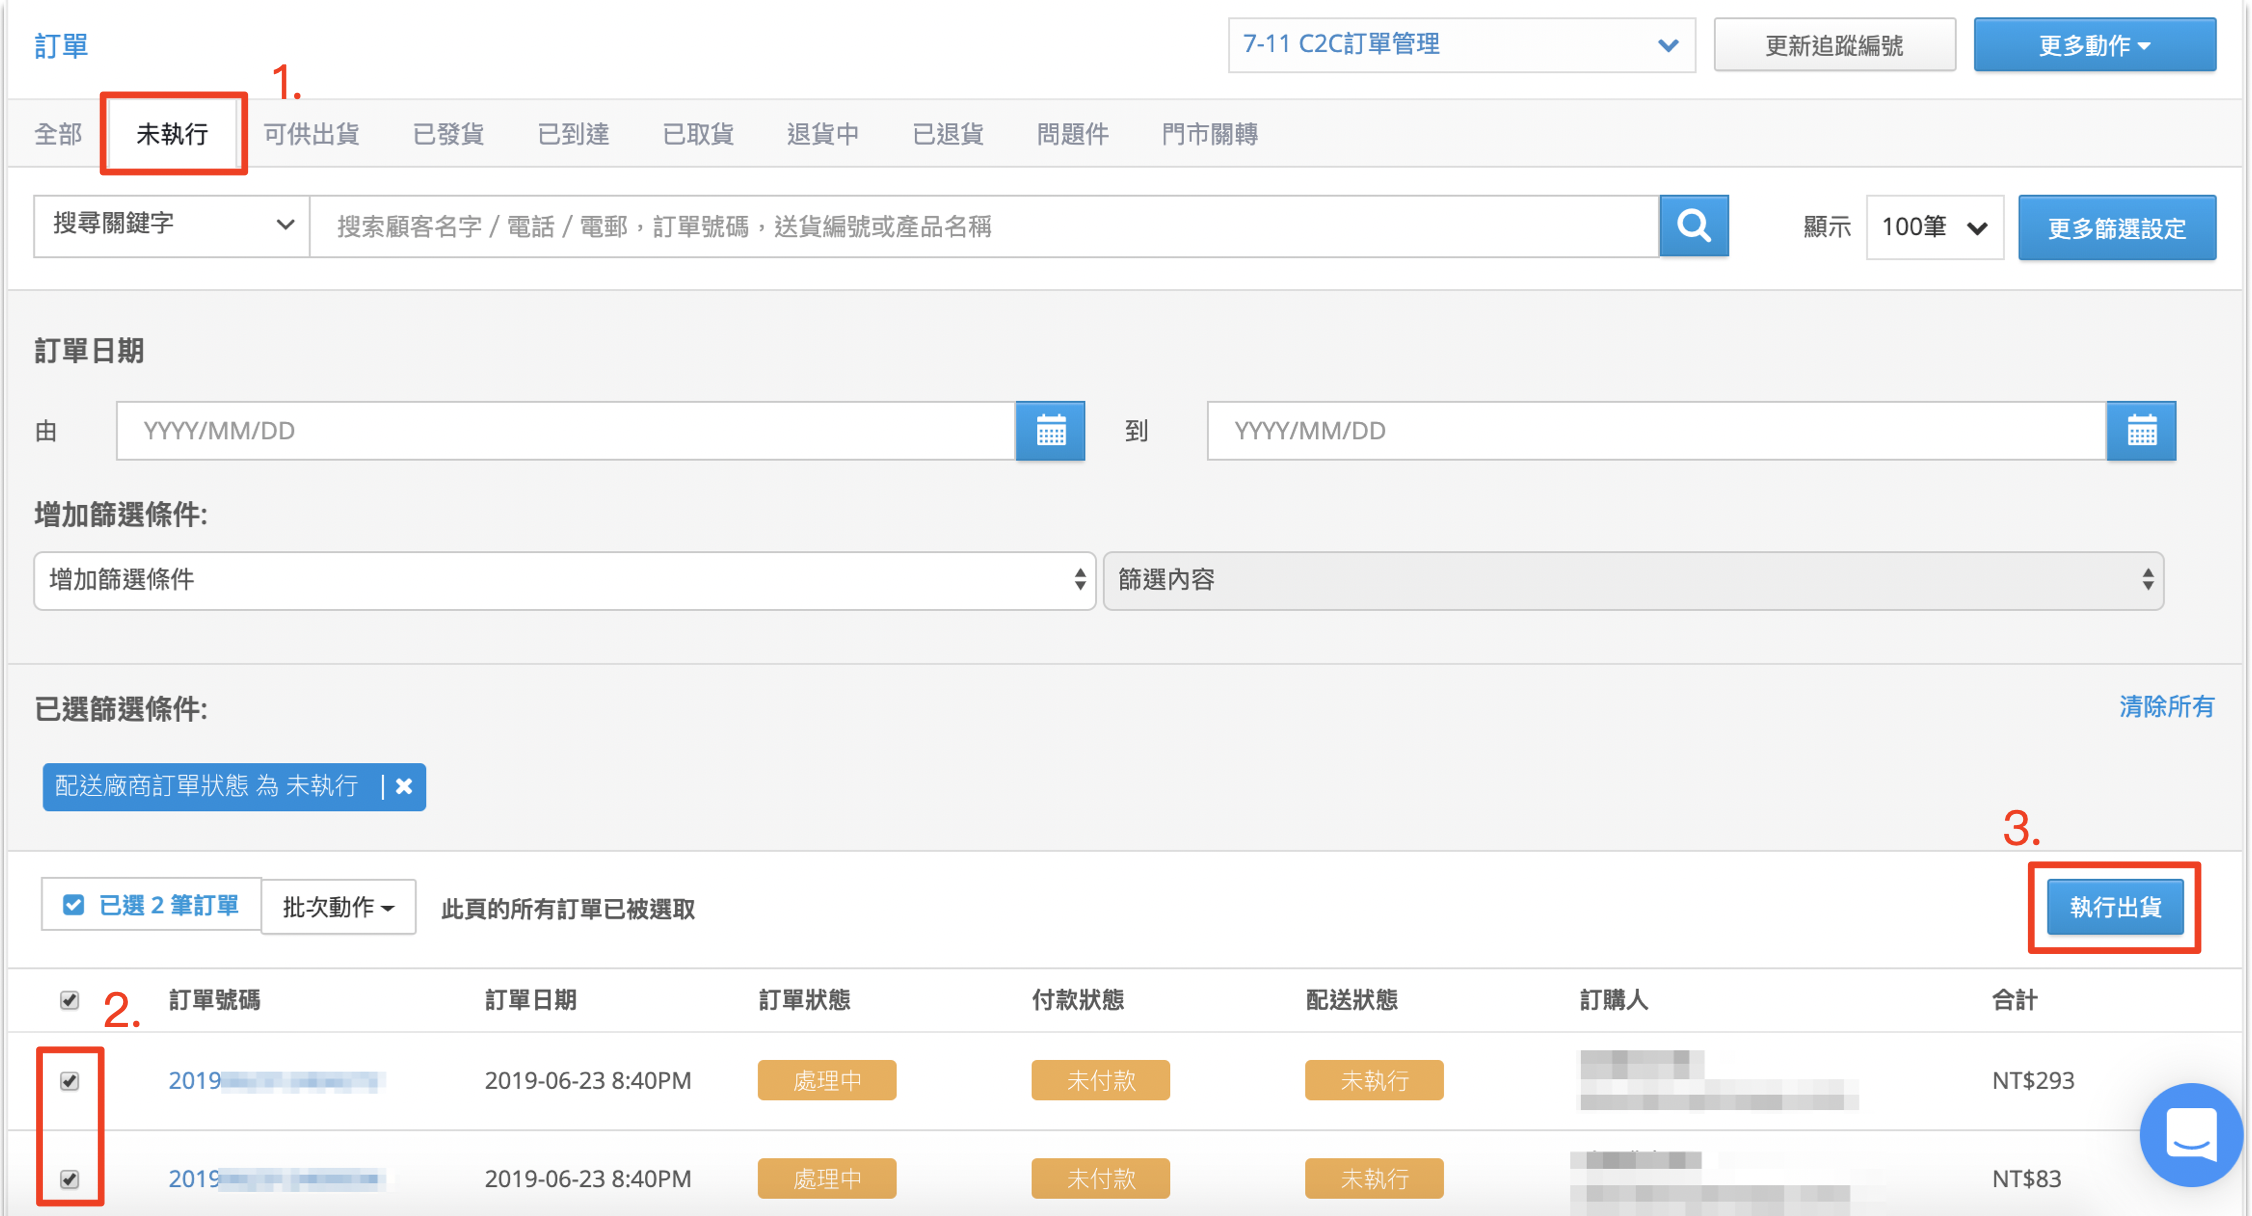Click the 訂購人 column header
This screenshot has width=2252, height=1216.
click(1613, 1000)
